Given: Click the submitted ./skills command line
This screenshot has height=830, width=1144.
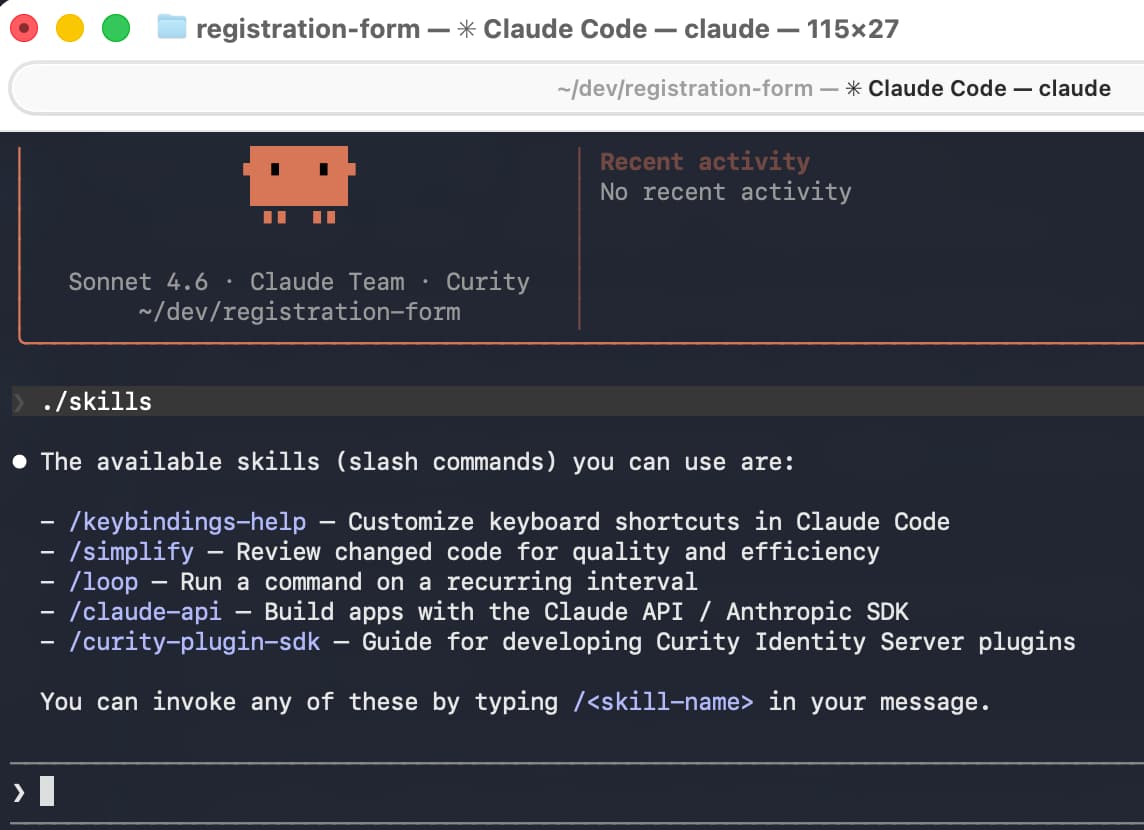Looking at the screenshot, I should click(576, 401).
